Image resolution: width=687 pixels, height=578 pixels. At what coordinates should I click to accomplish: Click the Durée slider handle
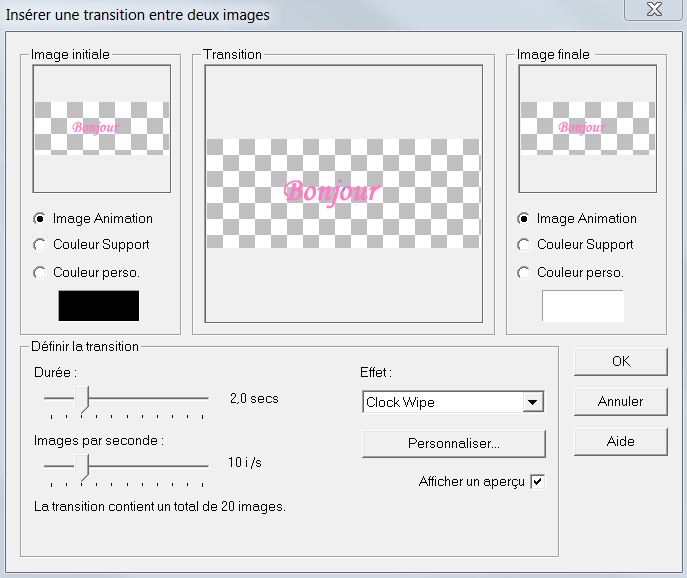(x=81, y=400)
